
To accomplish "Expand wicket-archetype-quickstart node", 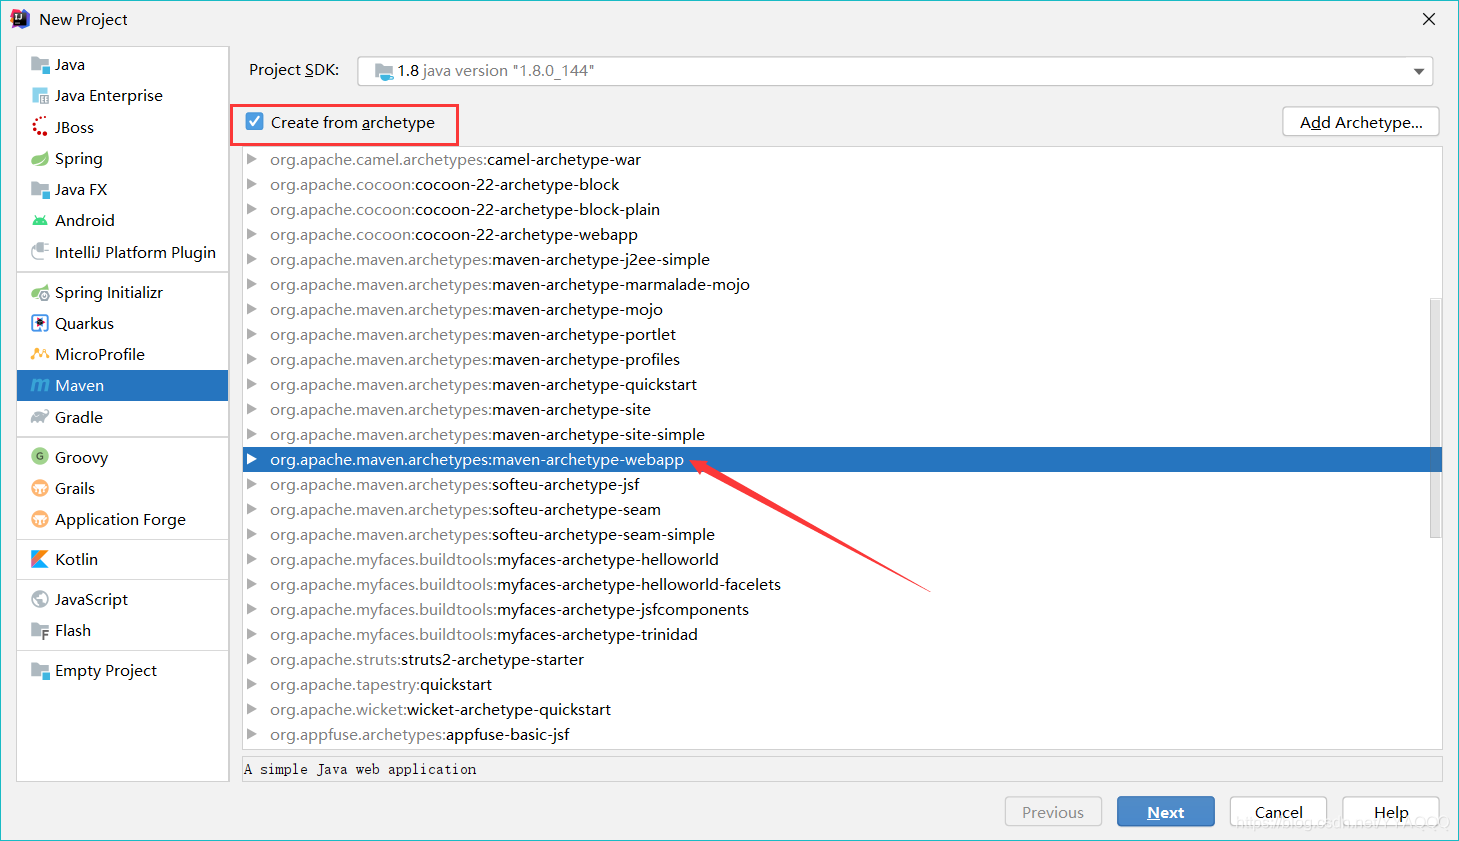I will [x=252, y=709].
